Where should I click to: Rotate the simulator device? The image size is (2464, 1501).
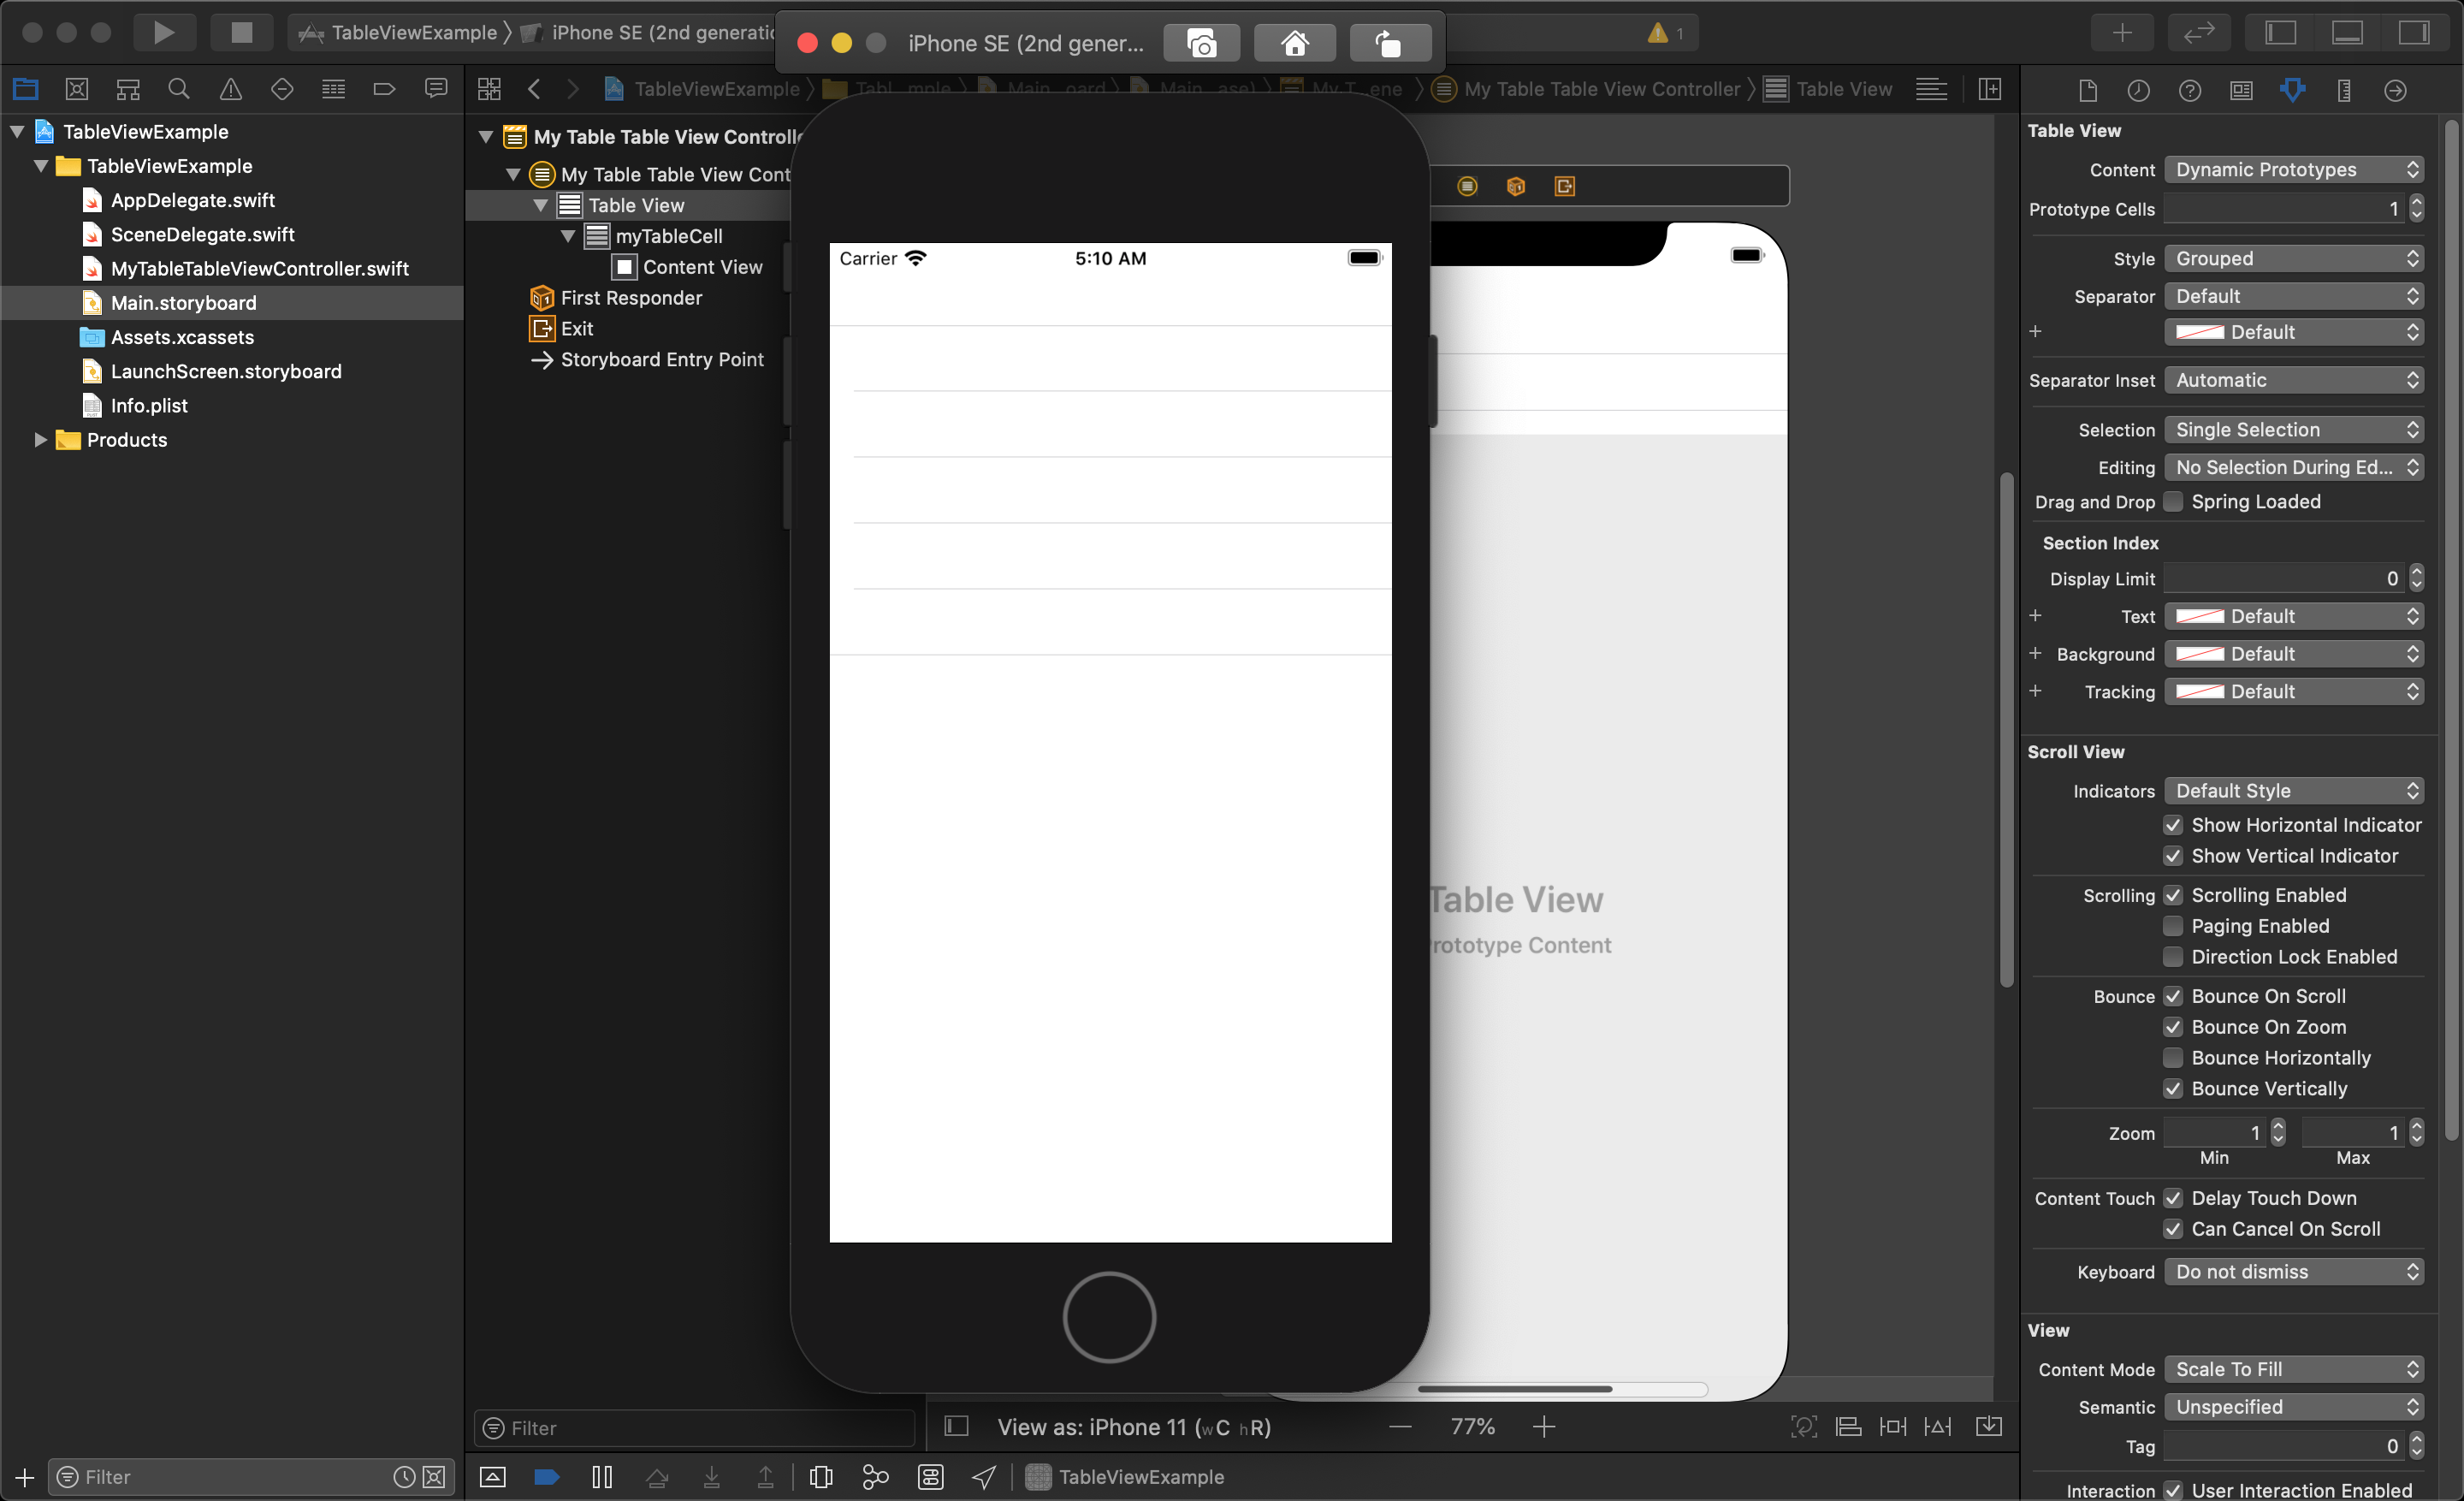coord(1389,43)
